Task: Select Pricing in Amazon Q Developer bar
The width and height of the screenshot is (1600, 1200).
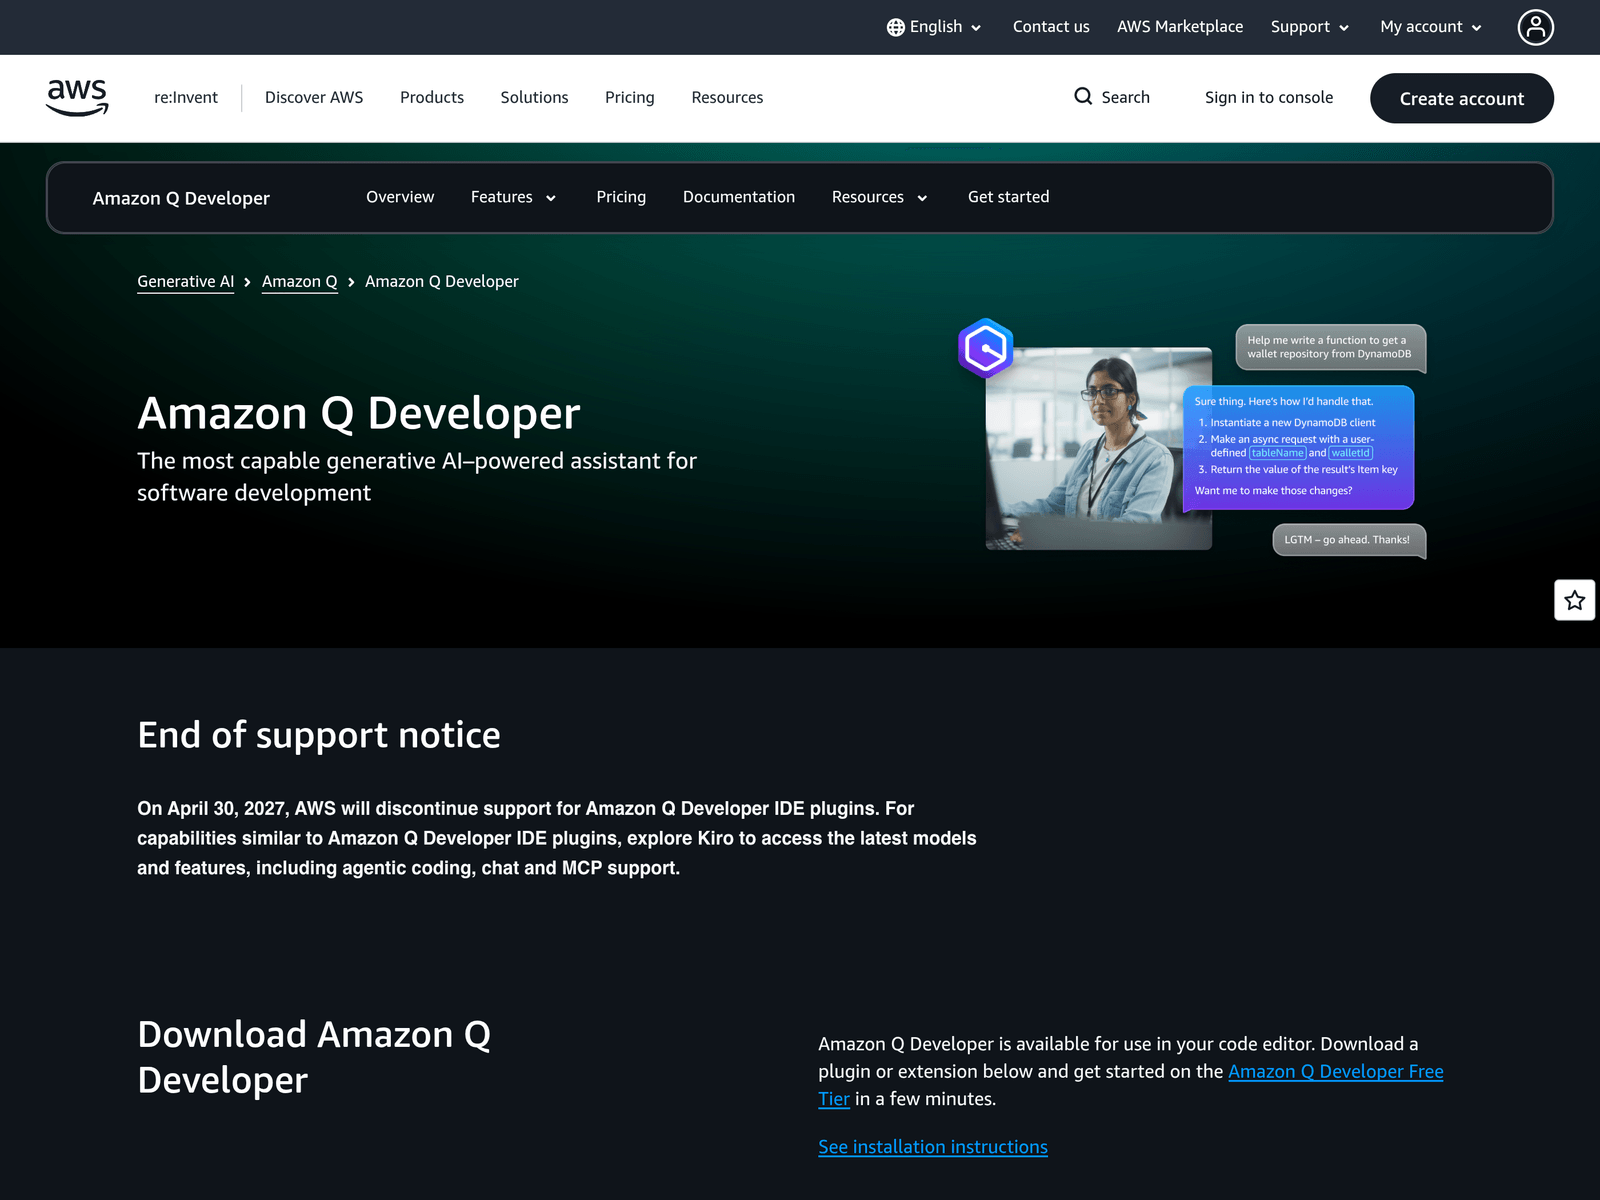Action: 621,197
